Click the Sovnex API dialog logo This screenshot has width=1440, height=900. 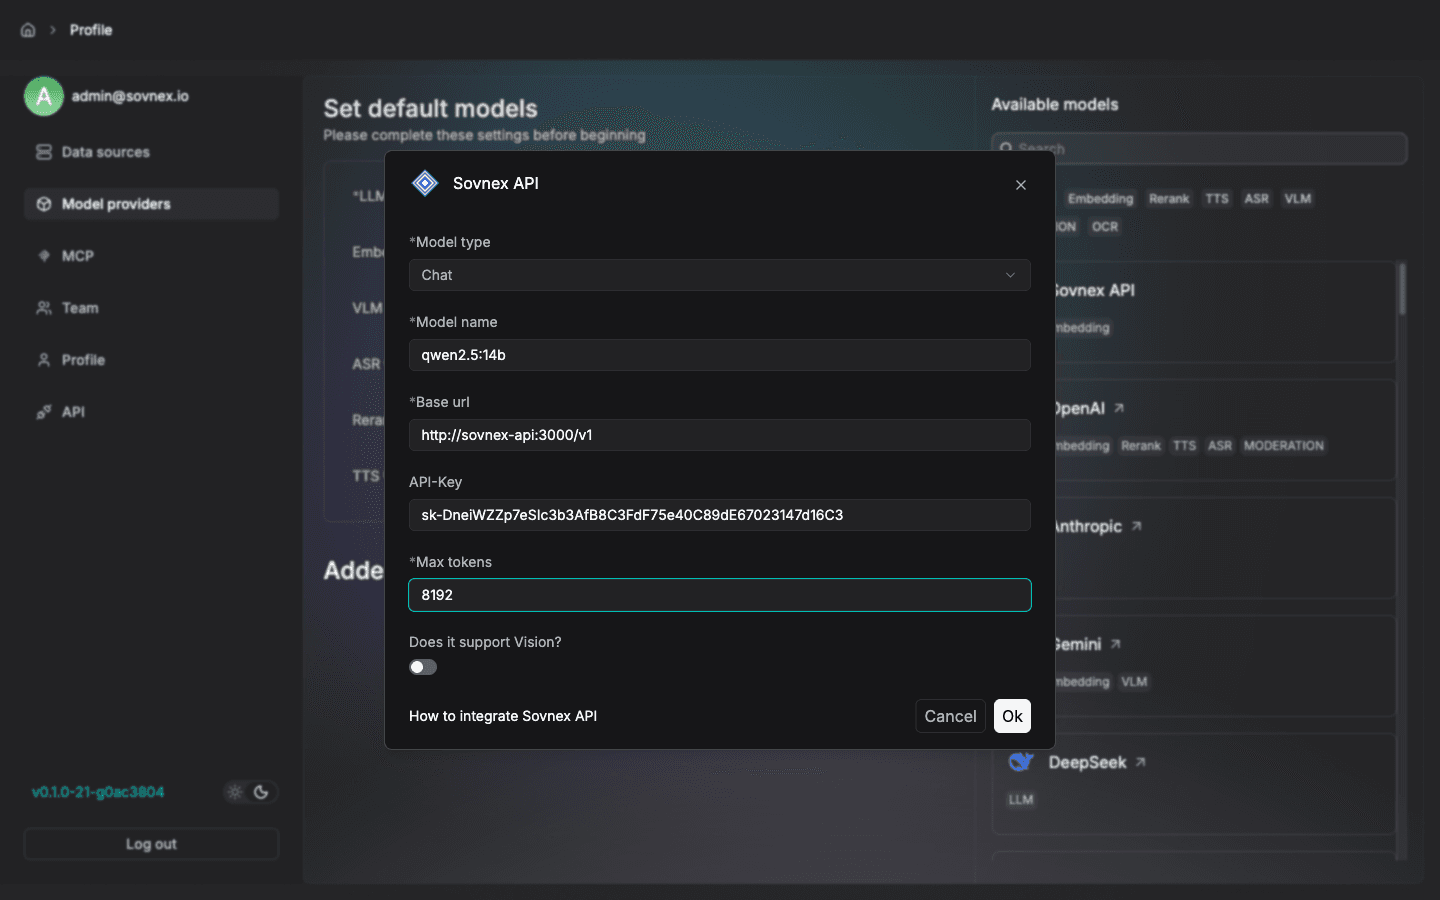(x=425, y=183)
